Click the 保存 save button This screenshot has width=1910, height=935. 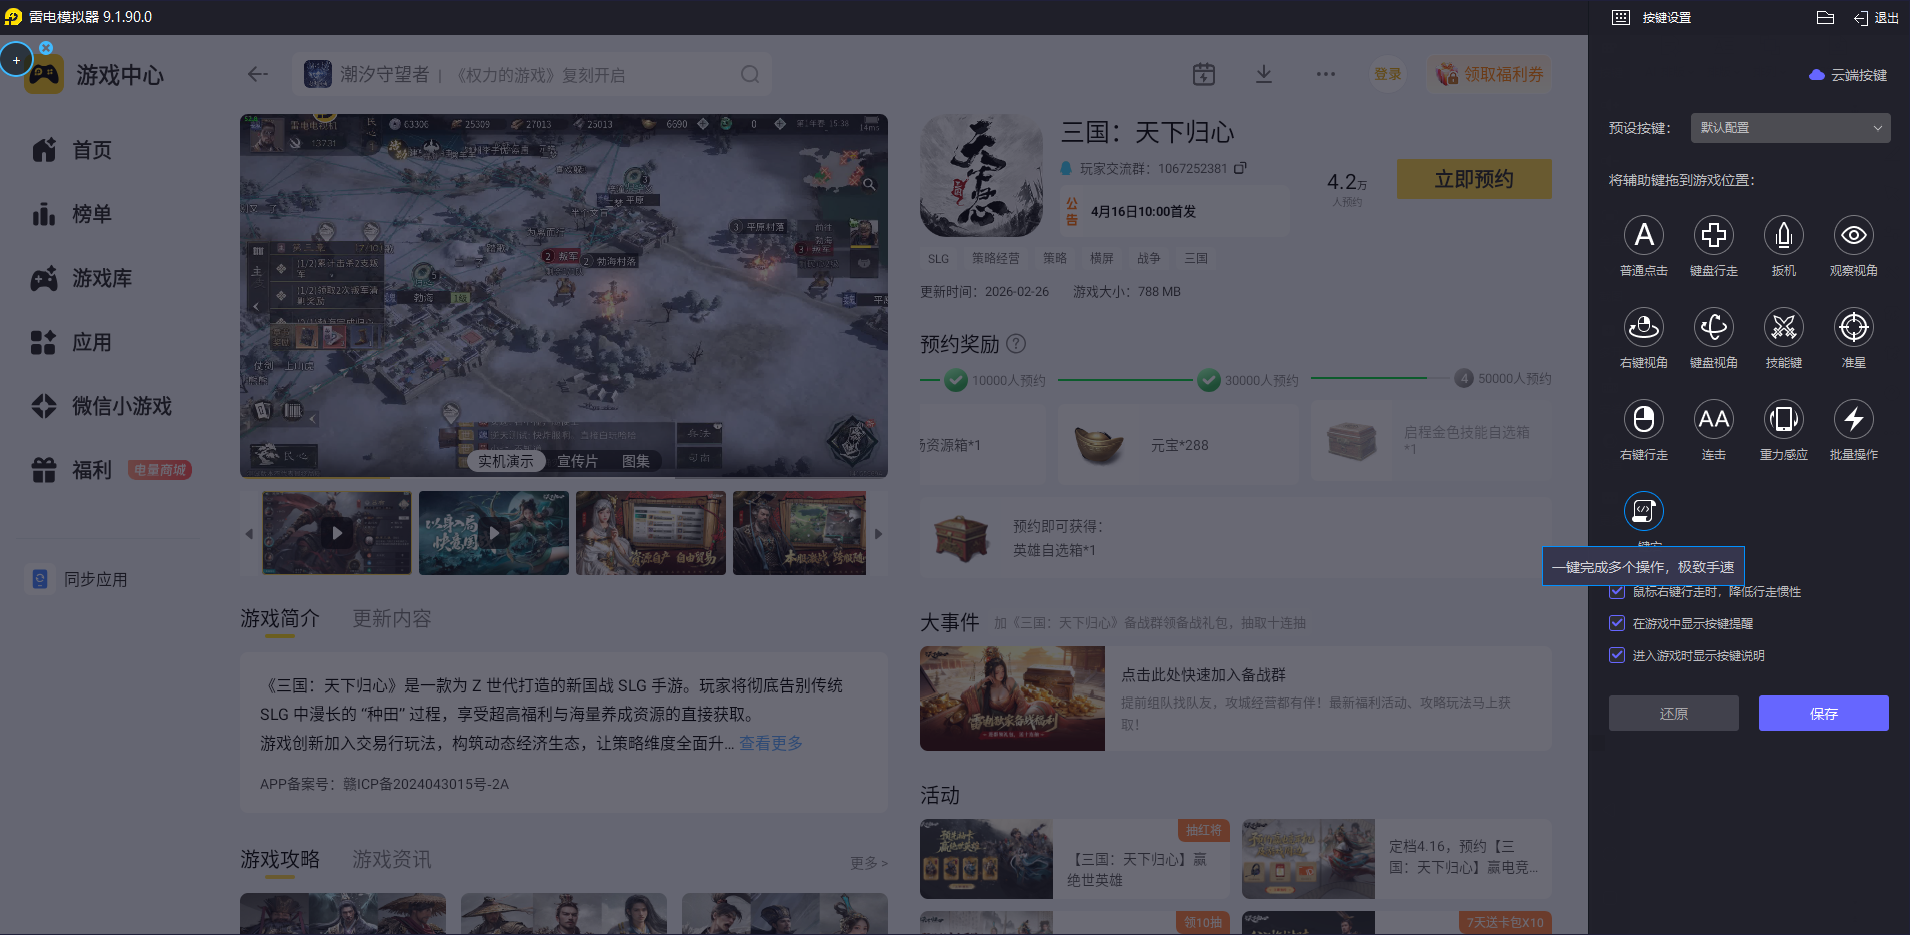coord(1823,713)
